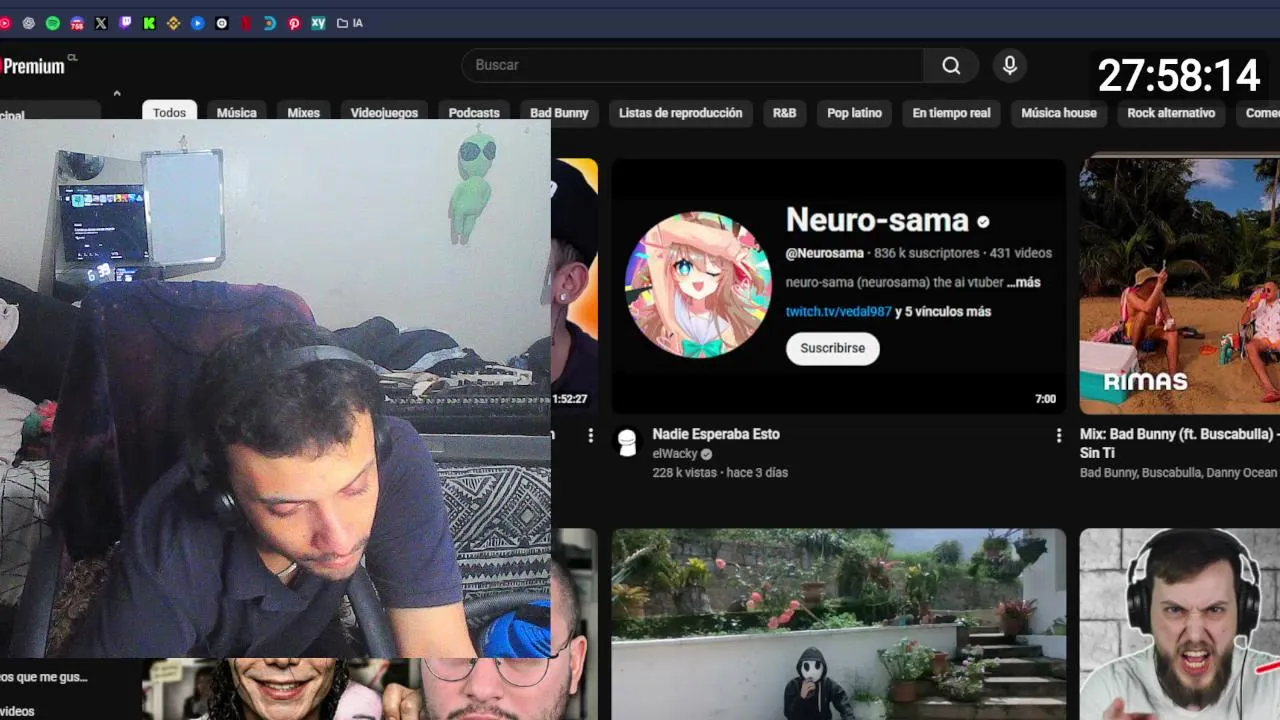Click the 27:58:14 timer overlay
This screenshot has height=720, width=1280.
[1179, 76]
